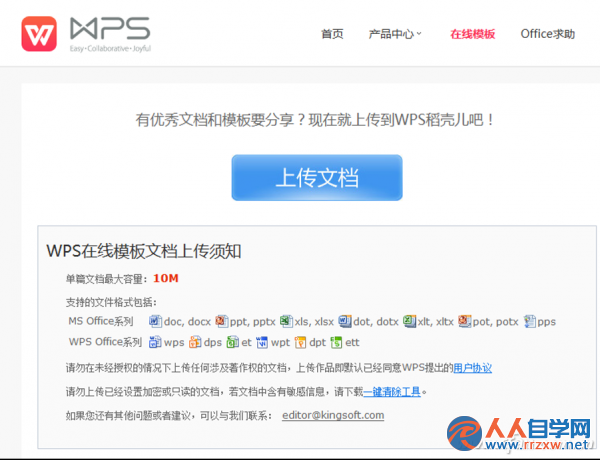Click the wpt template format icon

tap(262, 342)
